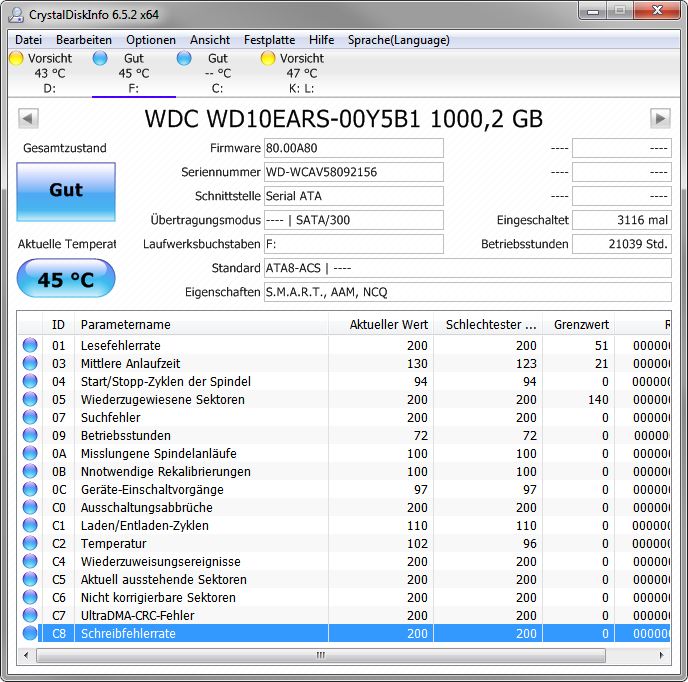Viewport: 688px width, 682px height.
Task: Select disk F: blue Gut status orb
Action: pyautogui.click(x=100, y=58)
